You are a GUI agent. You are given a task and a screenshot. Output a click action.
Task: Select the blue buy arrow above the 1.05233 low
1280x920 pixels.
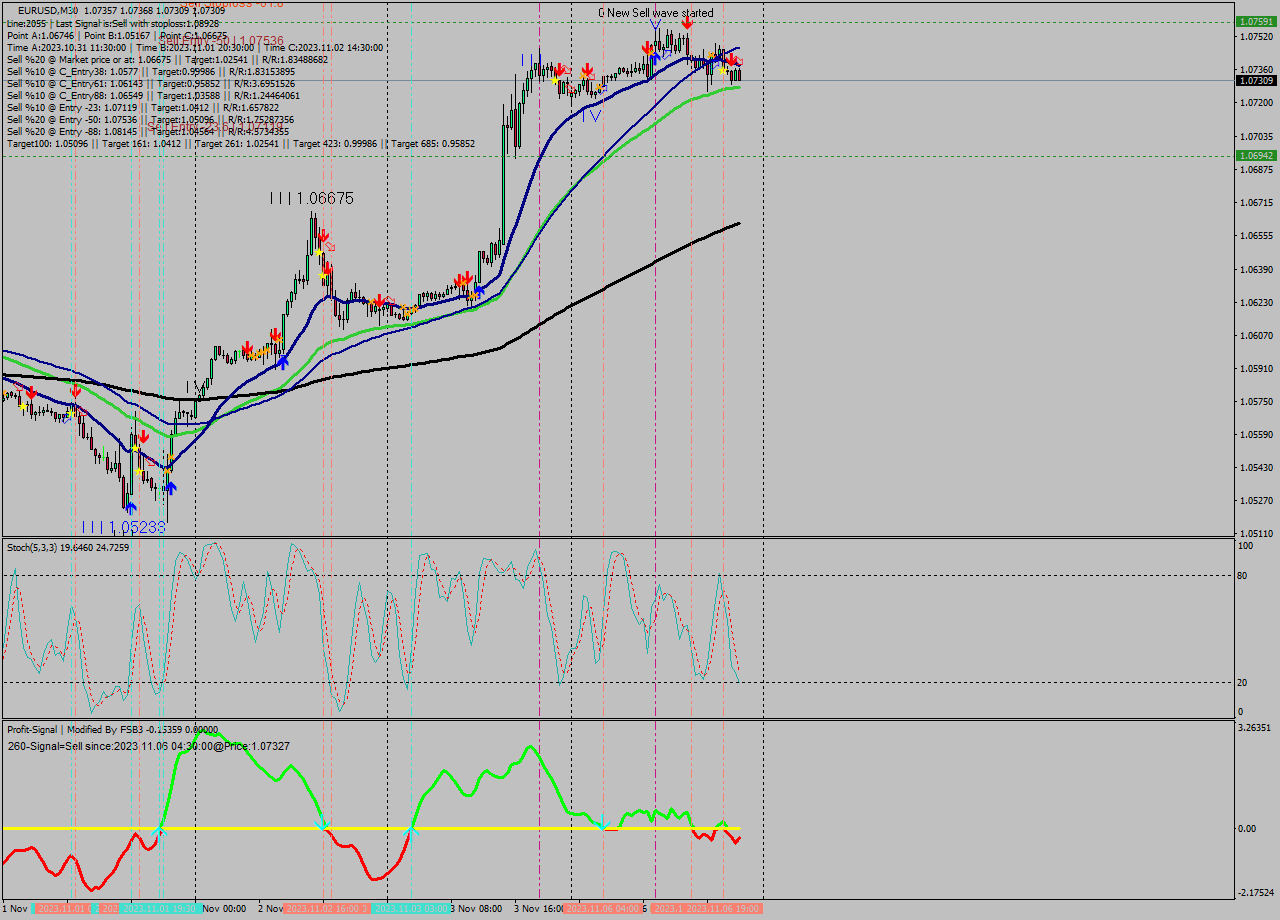(x=131, y=508)
